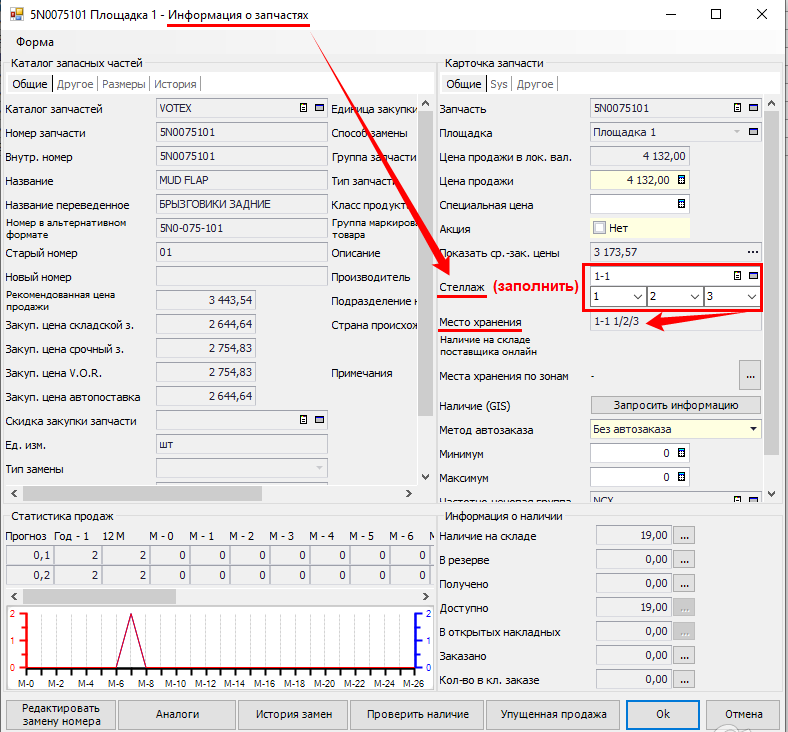Switch to История tab in catalog panel
This screenshot has height=732, width=788.
tap(176, 84)
